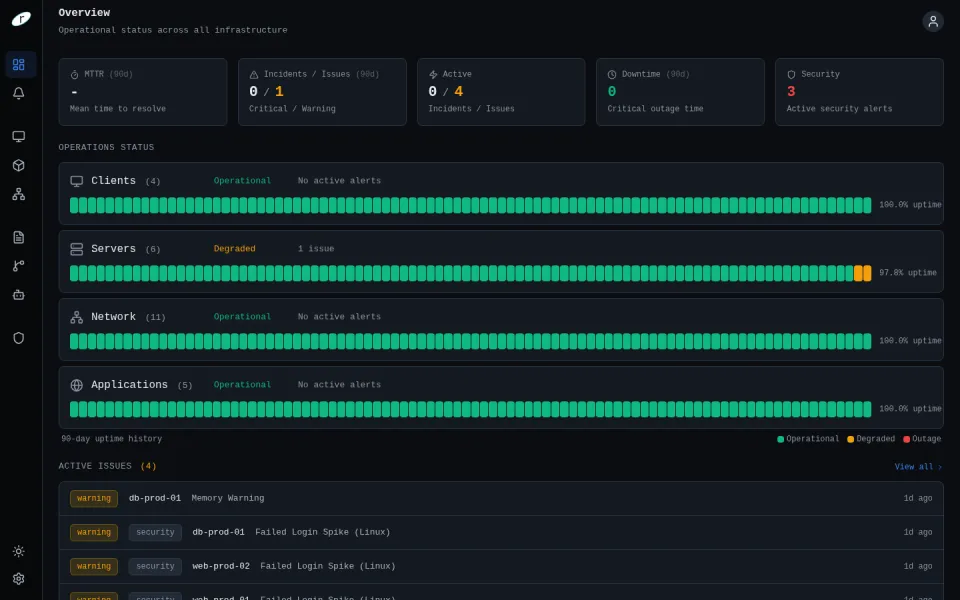Open the db-prod-01 Memory Warning issue

click(x=501, y=498)
